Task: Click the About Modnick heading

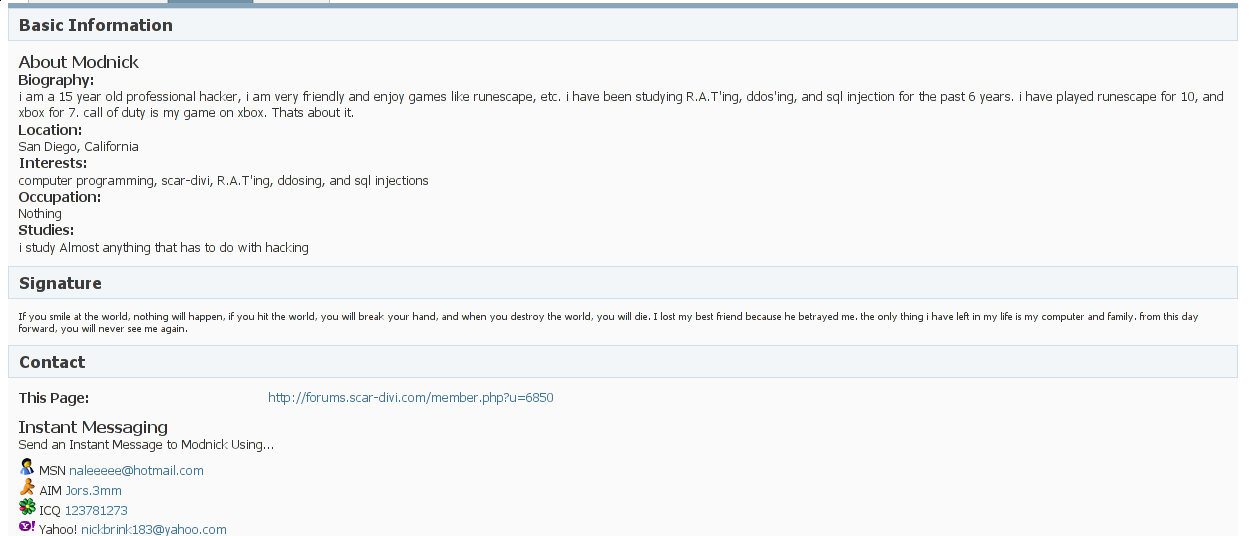Action: pyautogui.click(x=78, y=62)
